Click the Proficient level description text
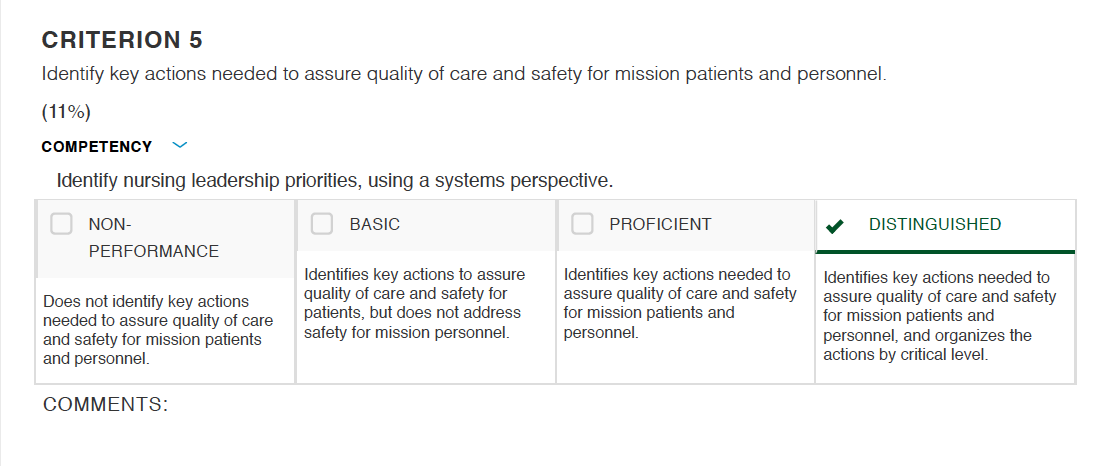Viewport: 1119px width, 466px height. coord(679,303)
